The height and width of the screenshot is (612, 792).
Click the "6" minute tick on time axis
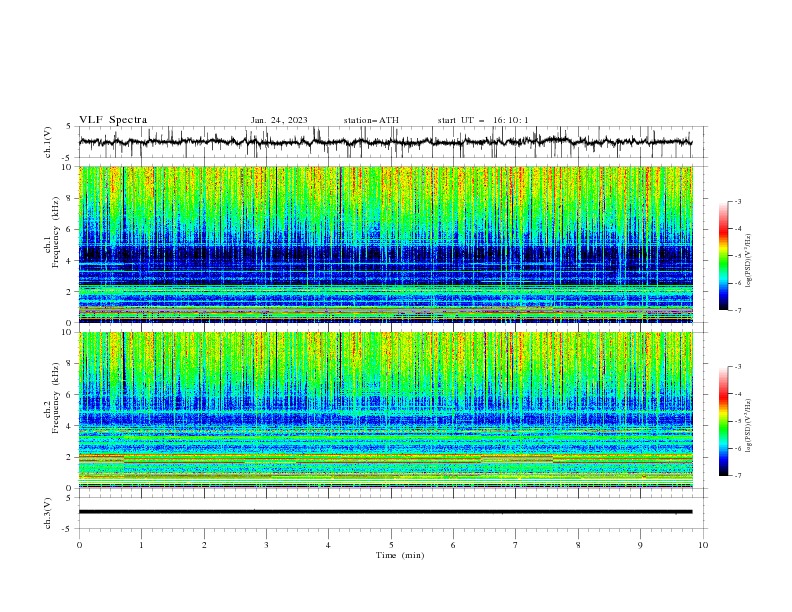click(453, 545)
